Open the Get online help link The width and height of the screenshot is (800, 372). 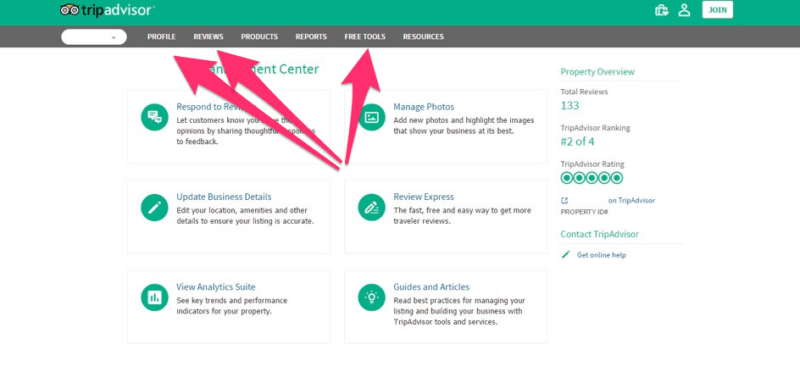tap(602, 255)
